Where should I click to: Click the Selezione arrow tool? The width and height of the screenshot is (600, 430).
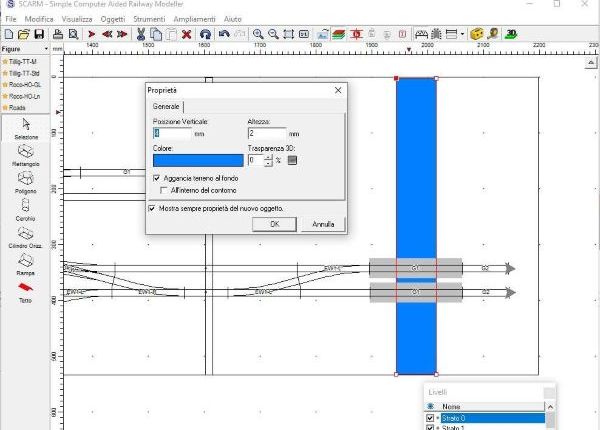click(x=26, y=125)
